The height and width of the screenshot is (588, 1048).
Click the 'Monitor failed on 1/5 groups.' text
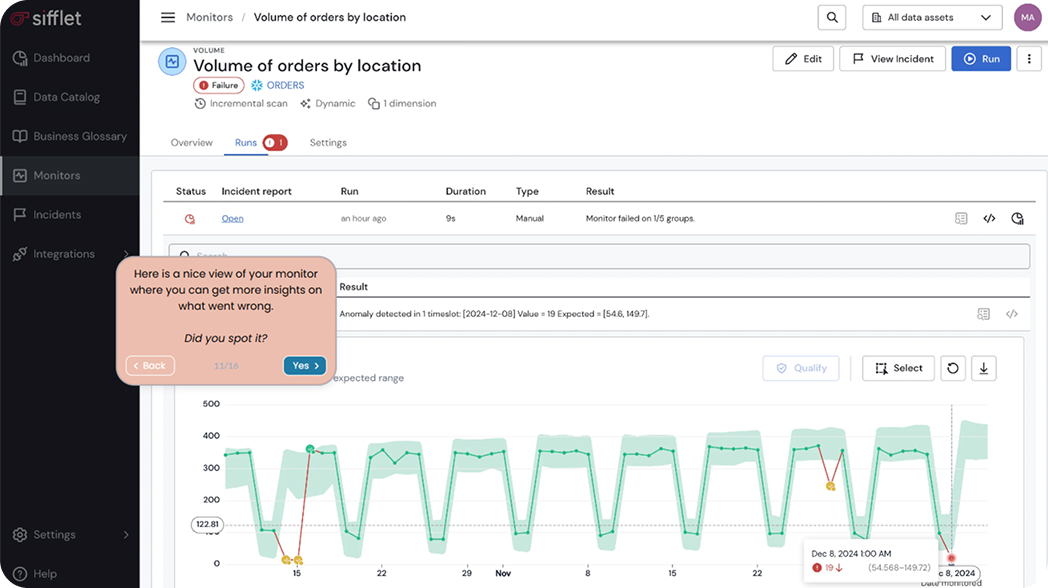(640, 218)
